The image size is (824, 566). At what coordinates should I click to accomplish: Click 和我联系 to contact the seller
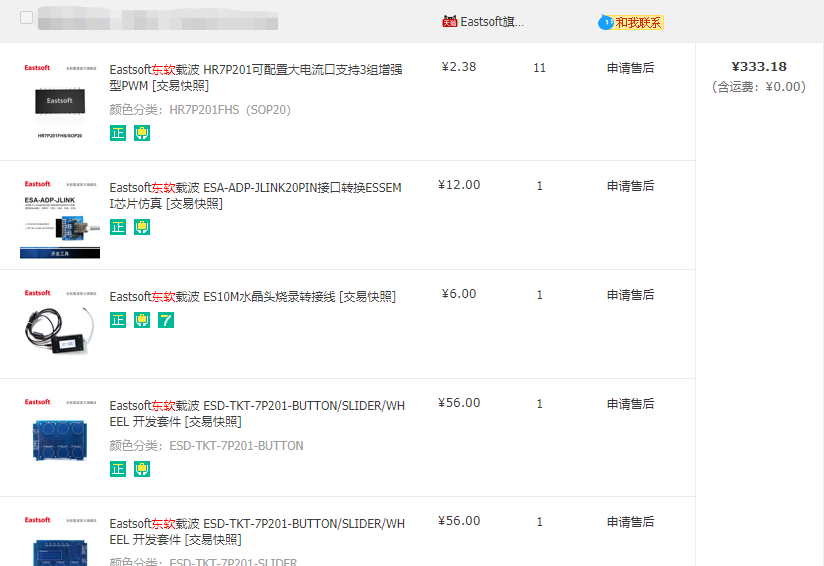(x=638, y=22)
